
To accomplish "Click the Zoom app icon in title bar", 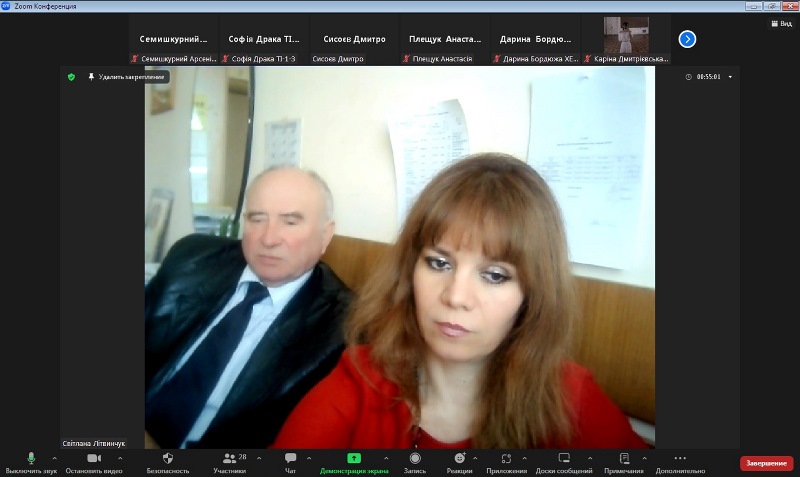I will point(6,6).
